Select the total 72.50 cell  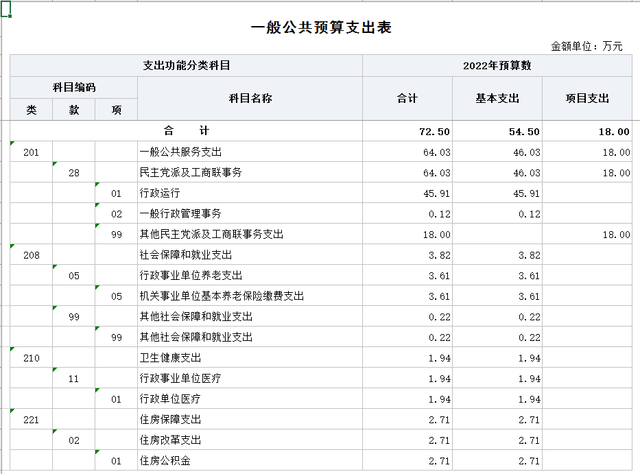(x=407, y=131)
